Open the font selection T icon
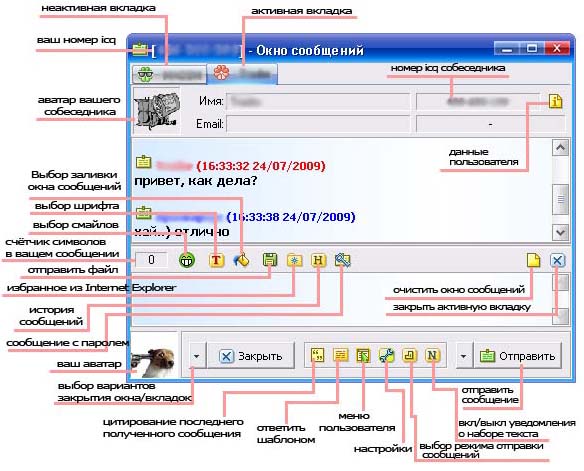584x471 pixels. click(216, 260)
